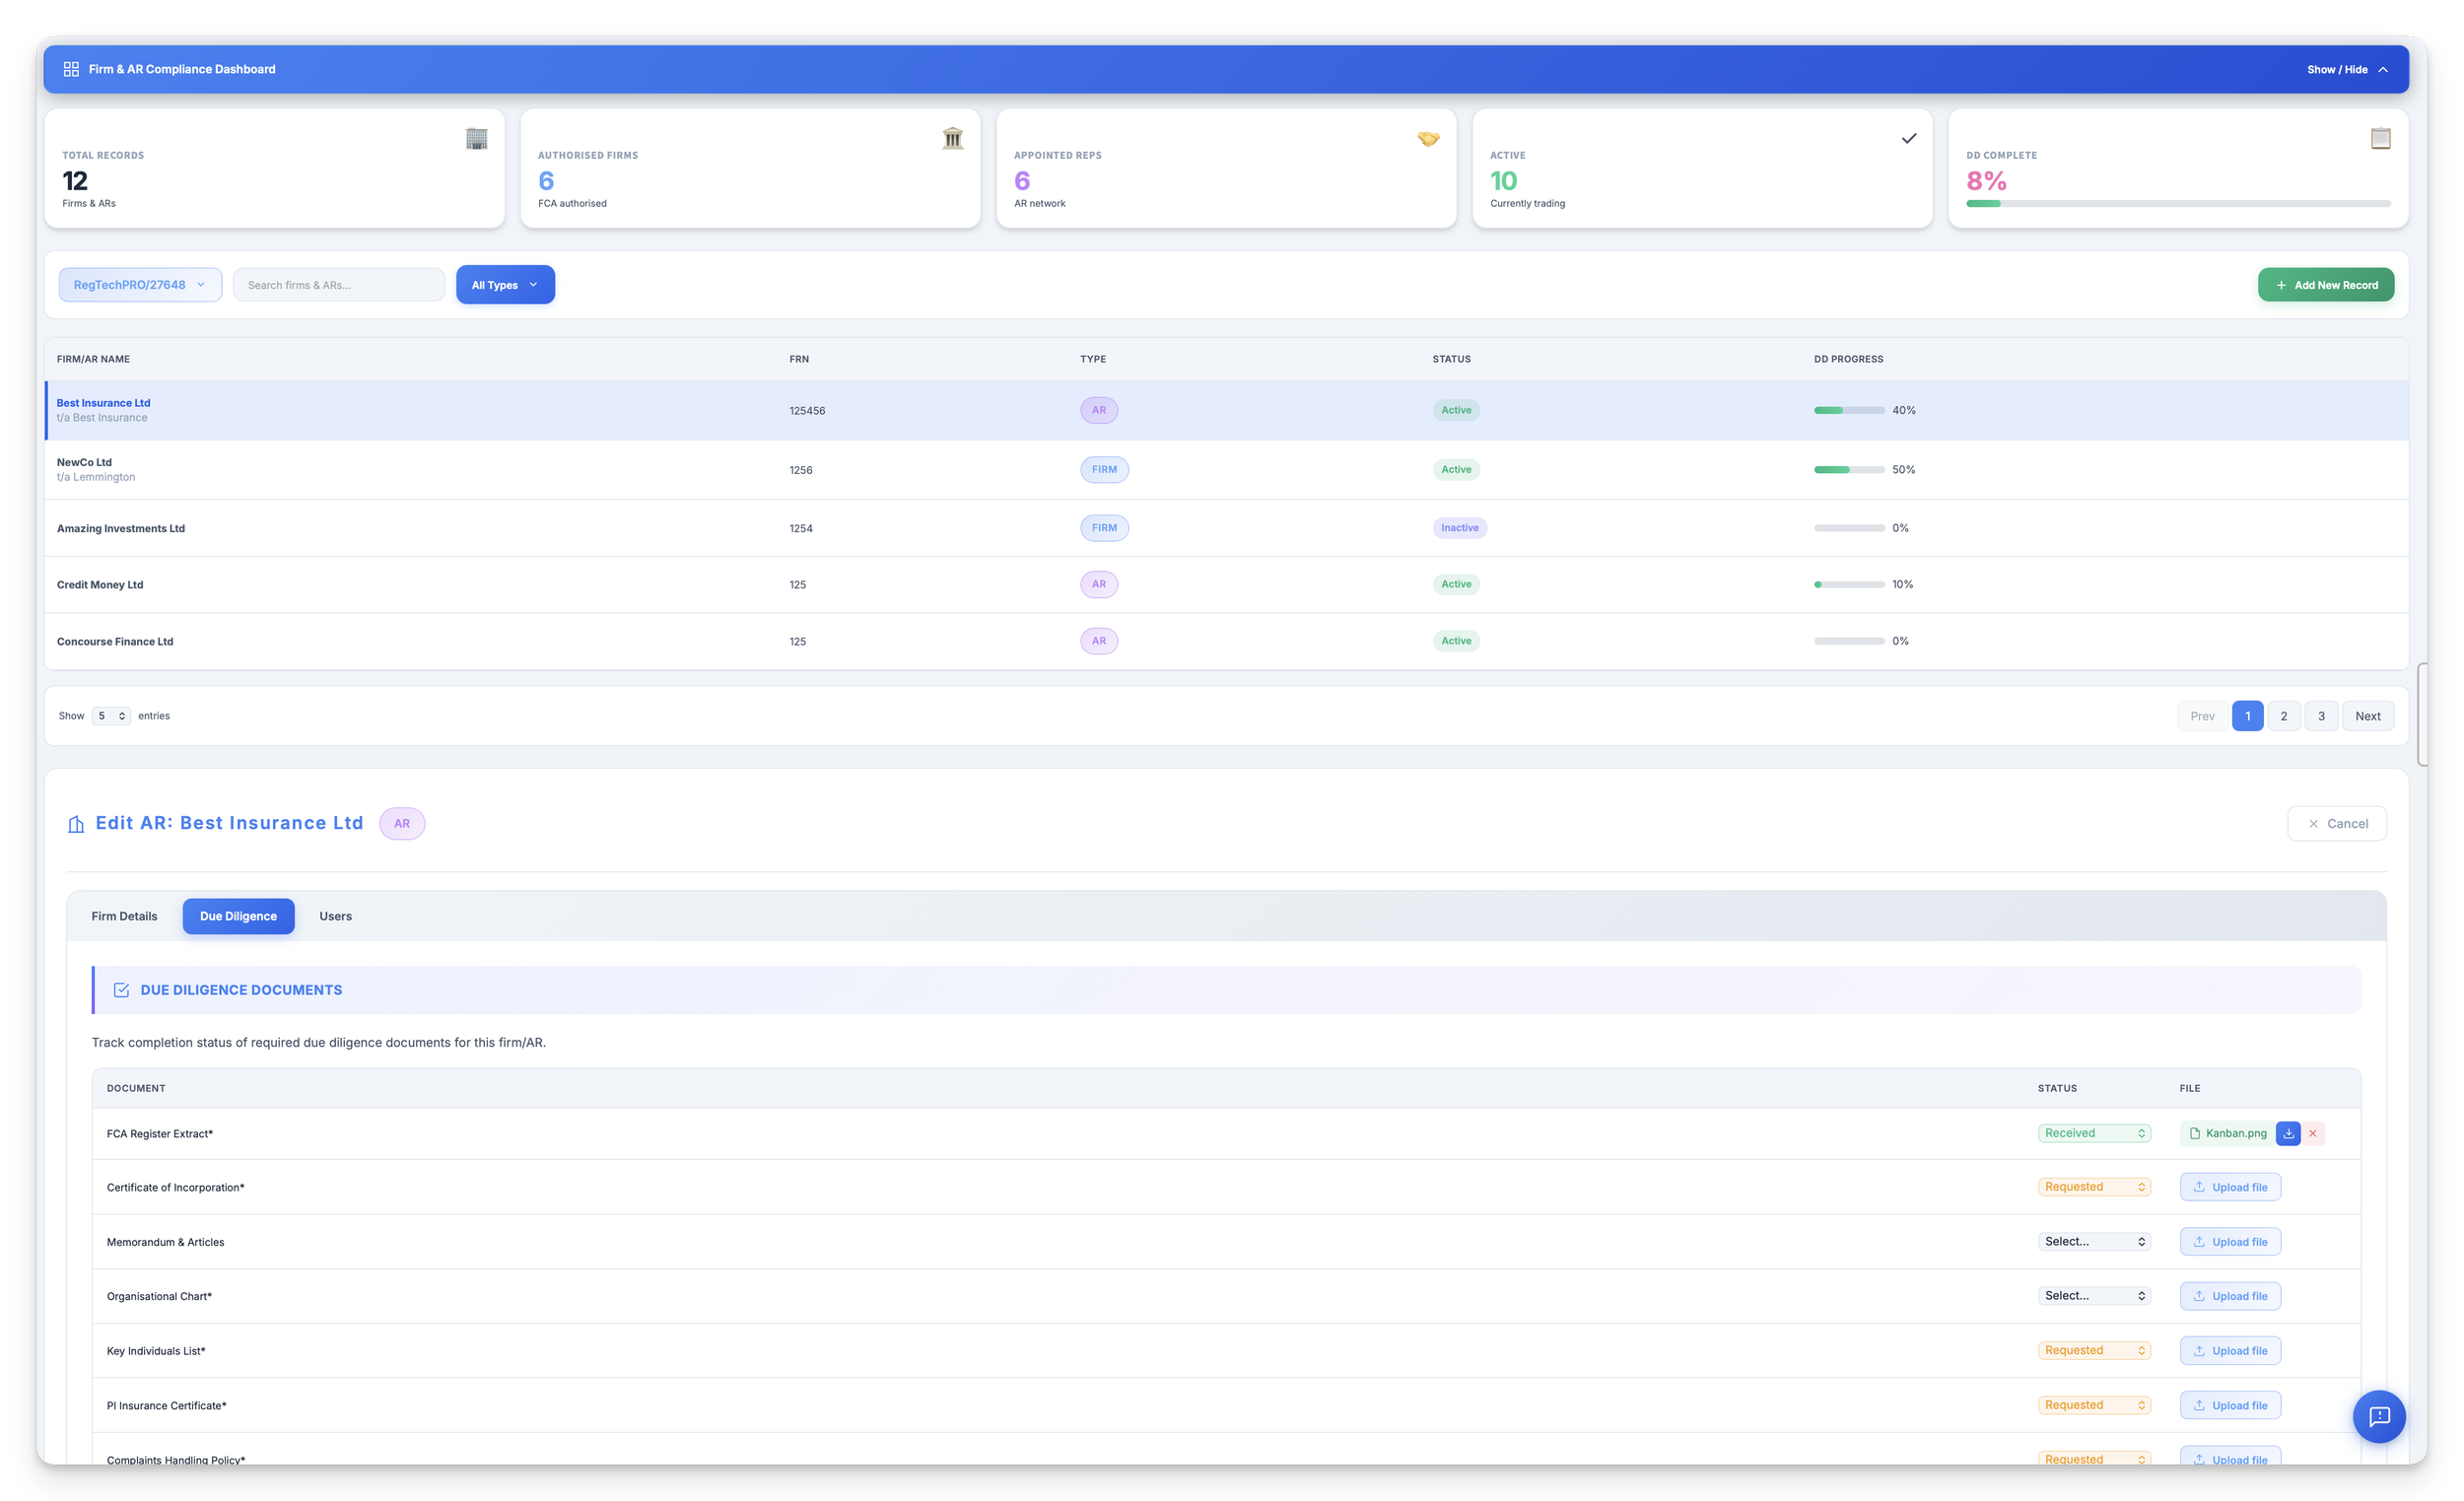
Task: Collapse the dashboard with Show / Hide
Action: coord(2346,69)
